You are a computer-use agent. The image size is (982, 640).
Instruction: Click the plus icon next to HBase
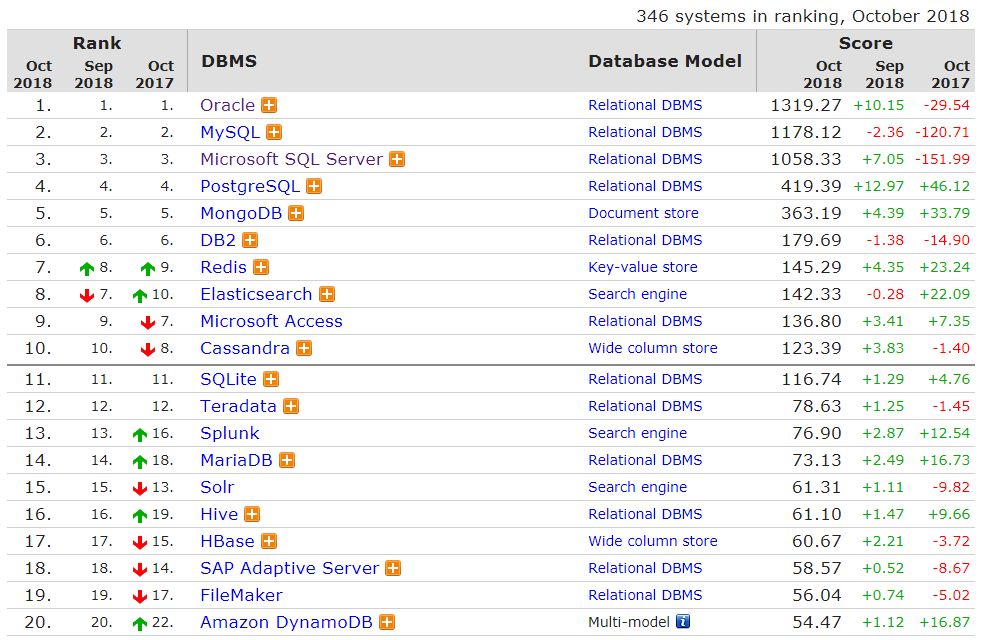(x=269, y=541)
